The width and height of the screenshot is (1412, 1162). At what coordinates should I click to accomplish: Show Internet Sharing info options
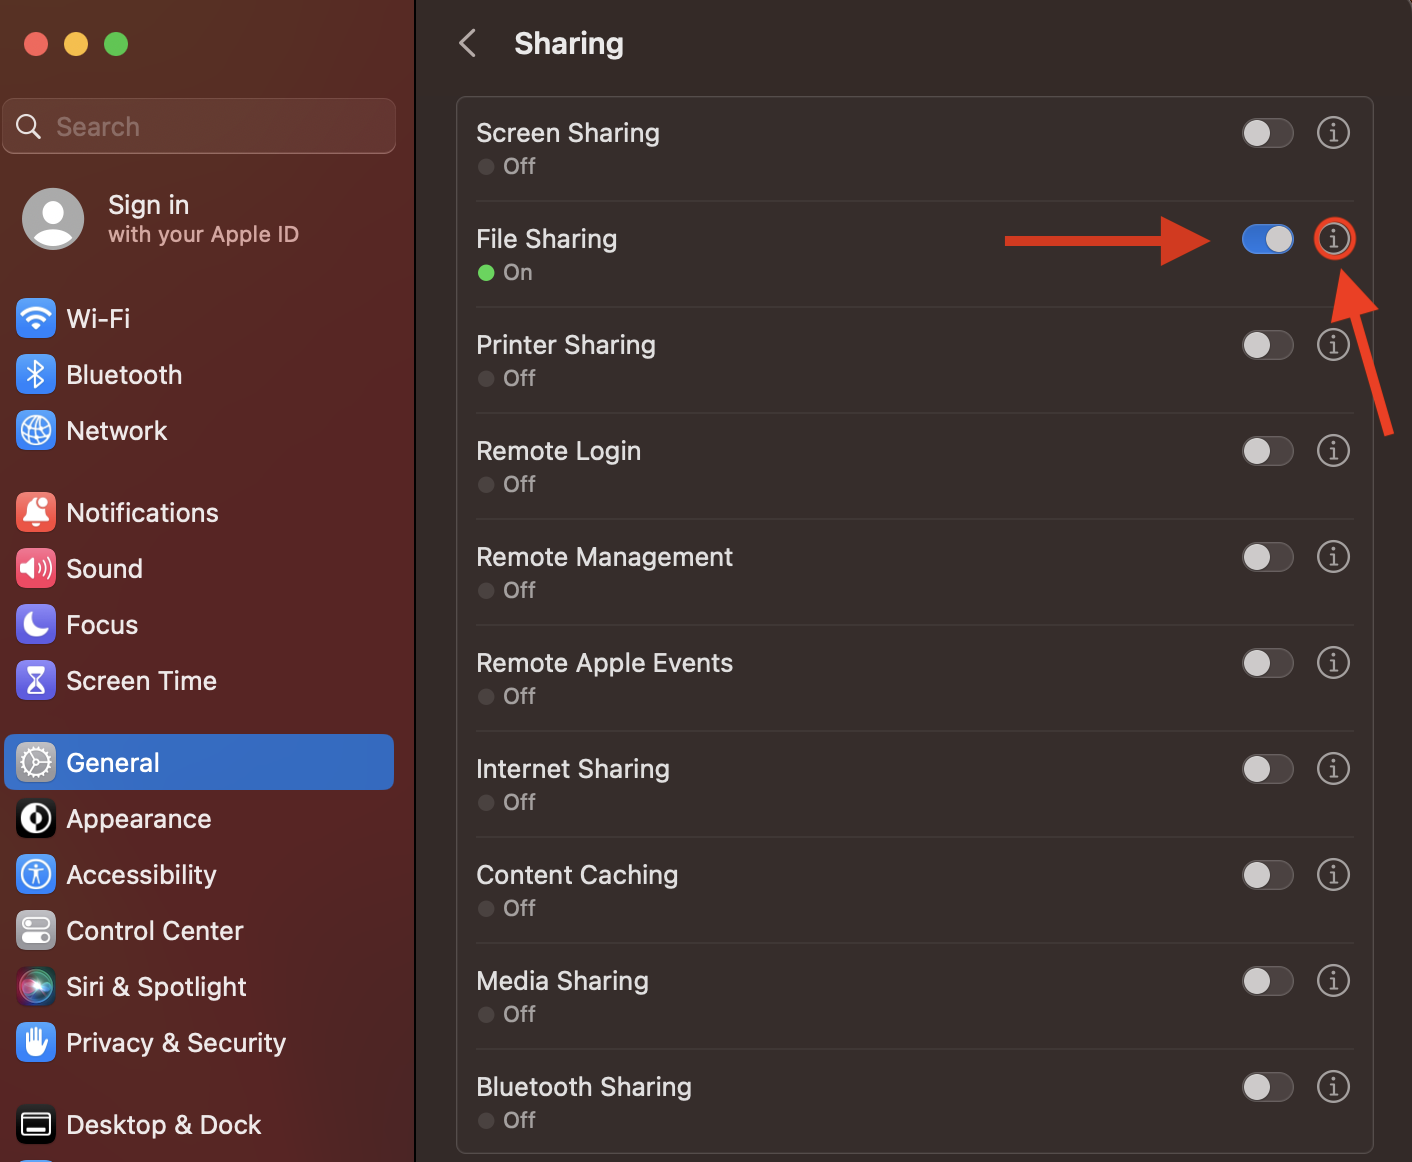[x=1333, y=769]
